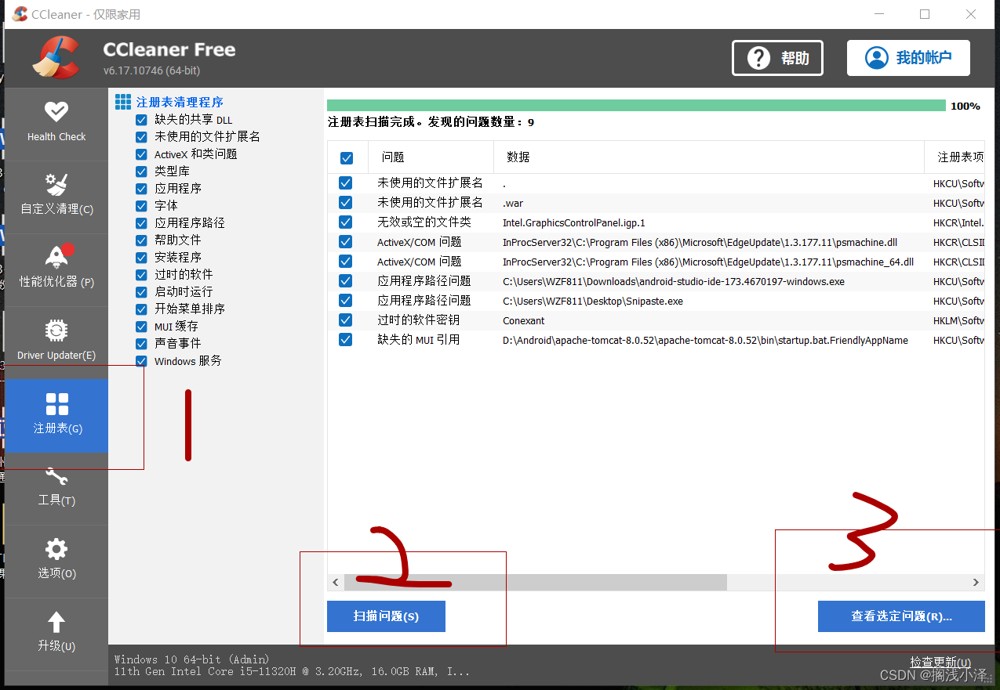This screenshot has width=1000, height=690.
Task: Open Driver Updater chip icon
Action: (56, 330)
